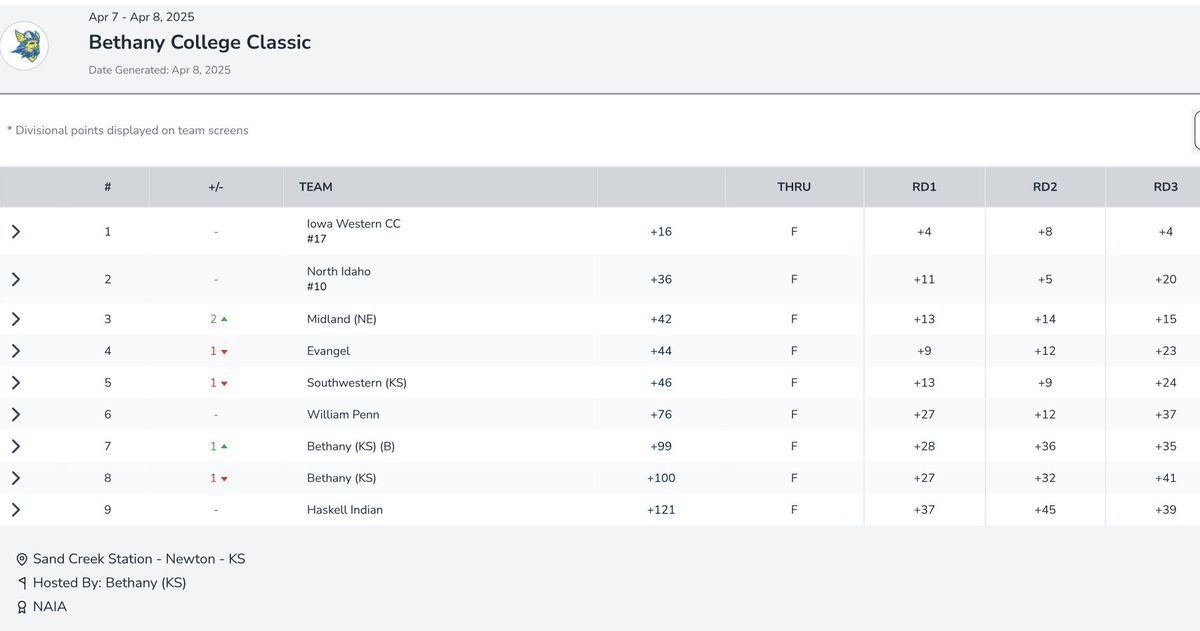Sort by the RD1 column header

coord(924,187)
